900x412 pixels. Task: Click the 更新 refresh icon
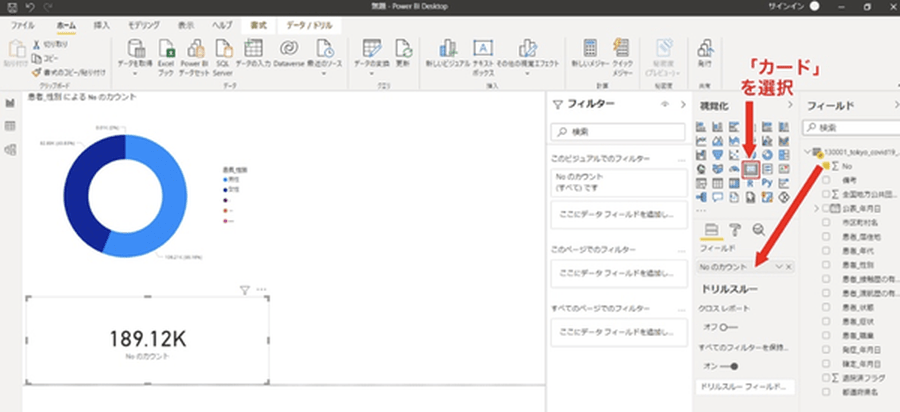pos(403,50)
